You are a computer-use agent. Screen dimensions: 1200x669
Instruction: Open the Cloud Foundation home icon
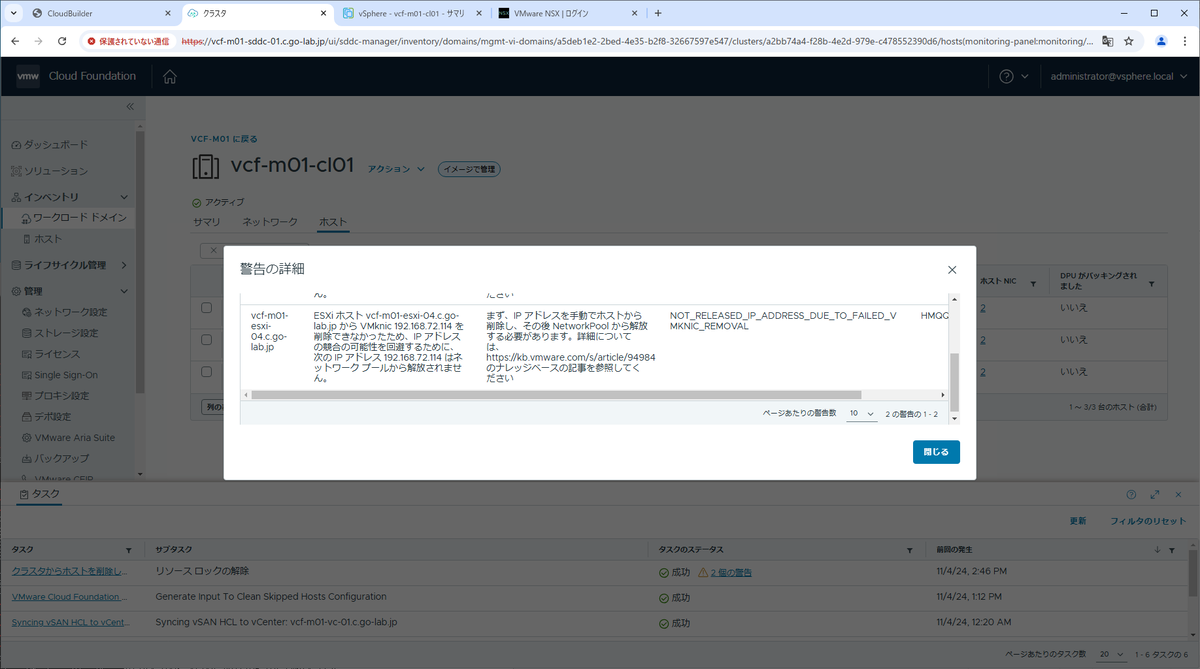pos(170,77)
